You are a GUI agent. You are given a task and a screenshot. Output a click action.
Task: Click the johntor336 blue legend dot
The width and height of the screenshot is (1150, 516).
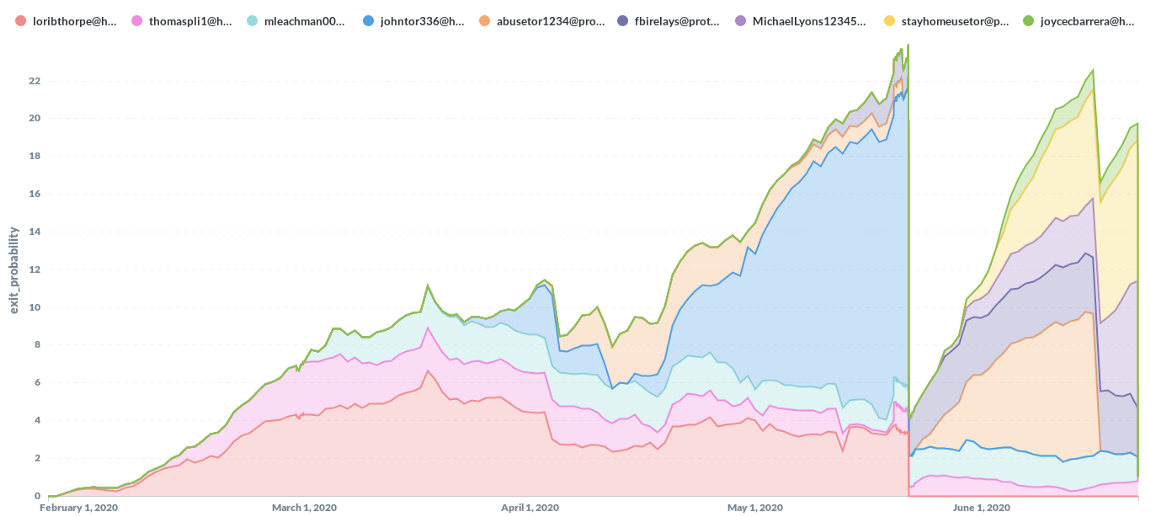[368, 20]
